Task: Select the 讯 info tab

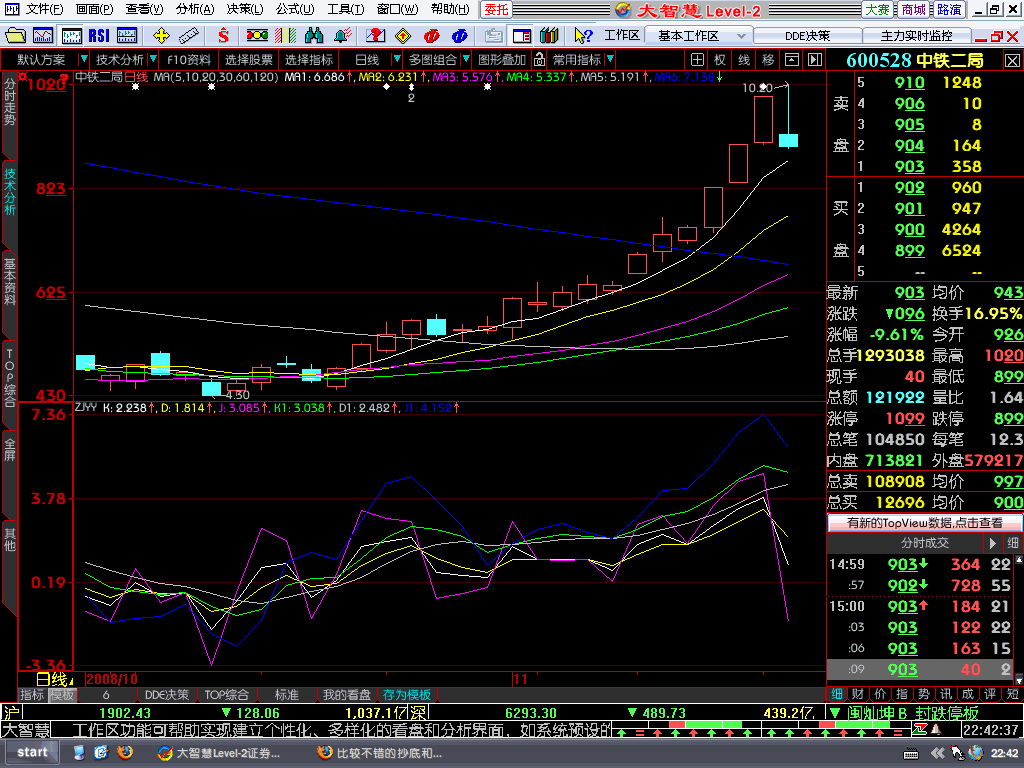Action: pyautogui.click(x=946, y=694)
